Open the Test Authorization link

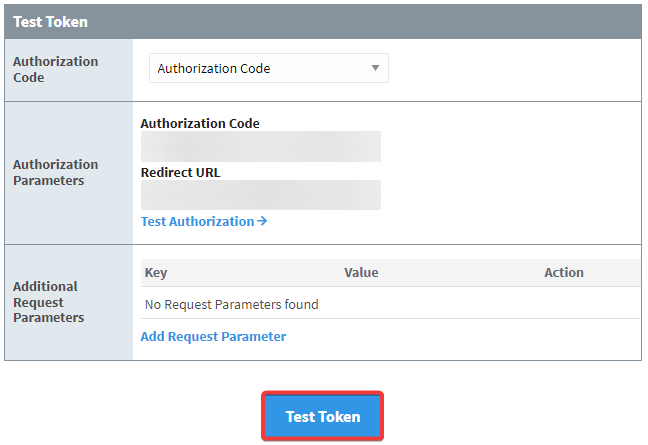pyautogui.click(x=204, y=221)
